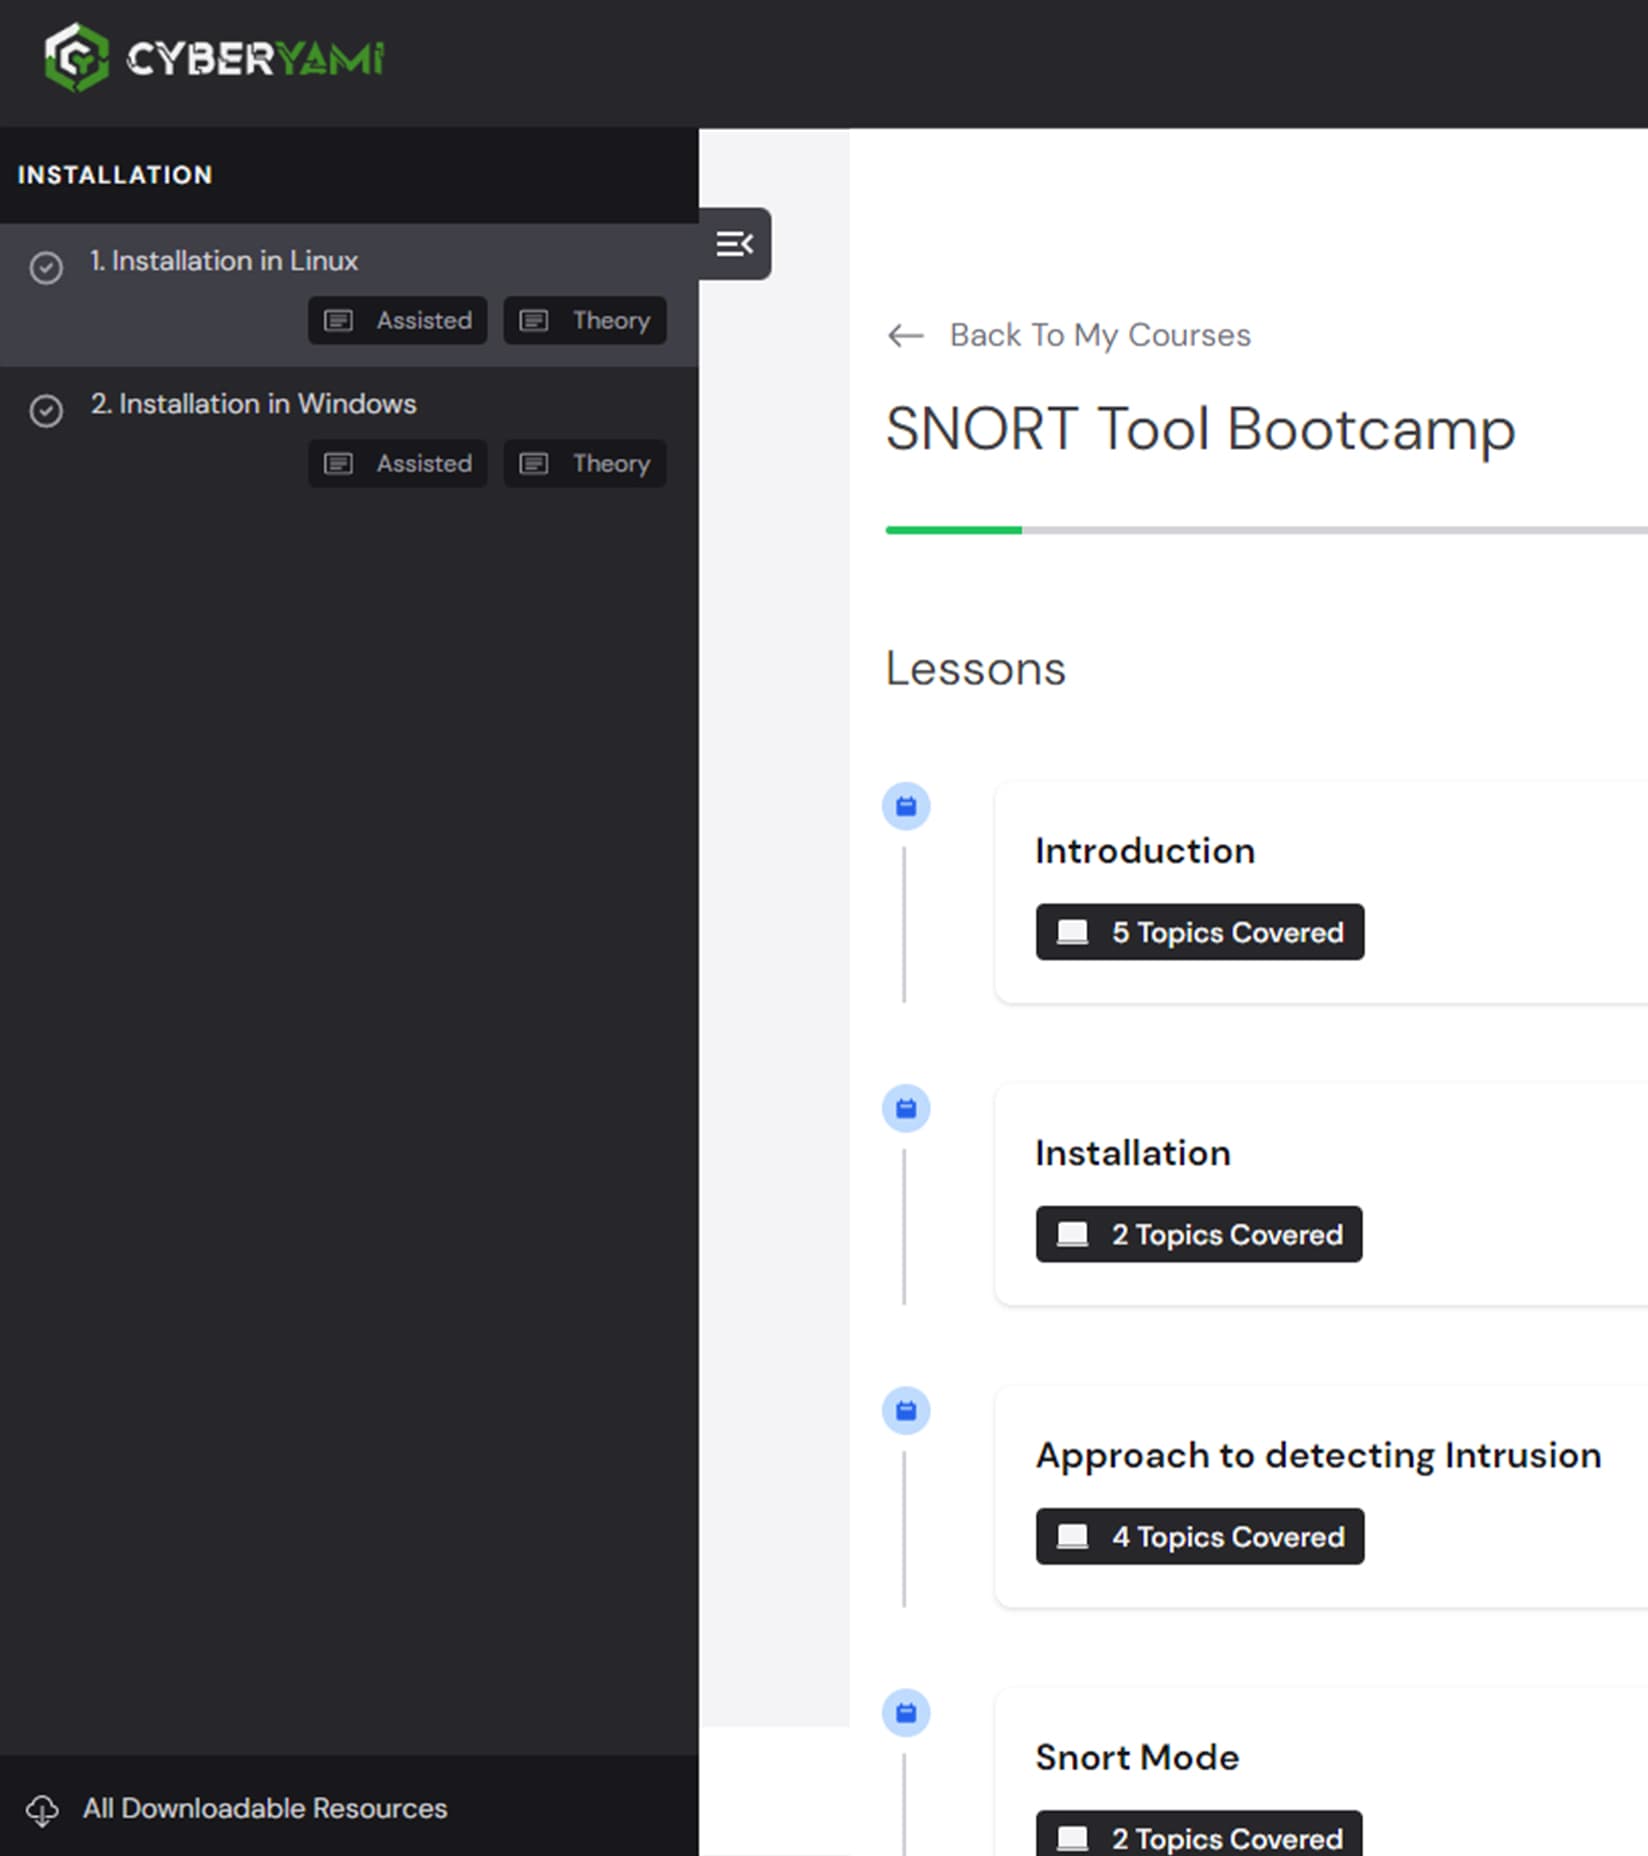Select the Installation in Windows topic

coord(253,404)
